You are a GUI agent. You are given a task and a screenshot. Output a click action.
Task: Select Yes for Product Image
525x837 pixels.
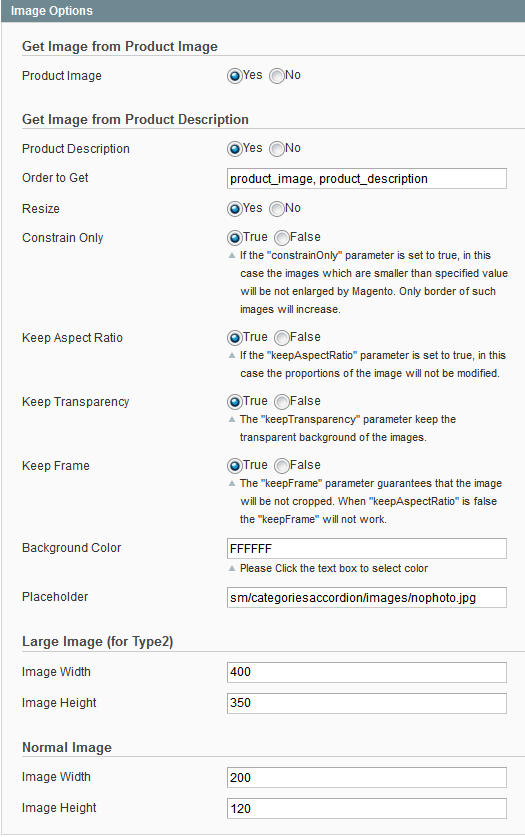click(x=235, y=76)
